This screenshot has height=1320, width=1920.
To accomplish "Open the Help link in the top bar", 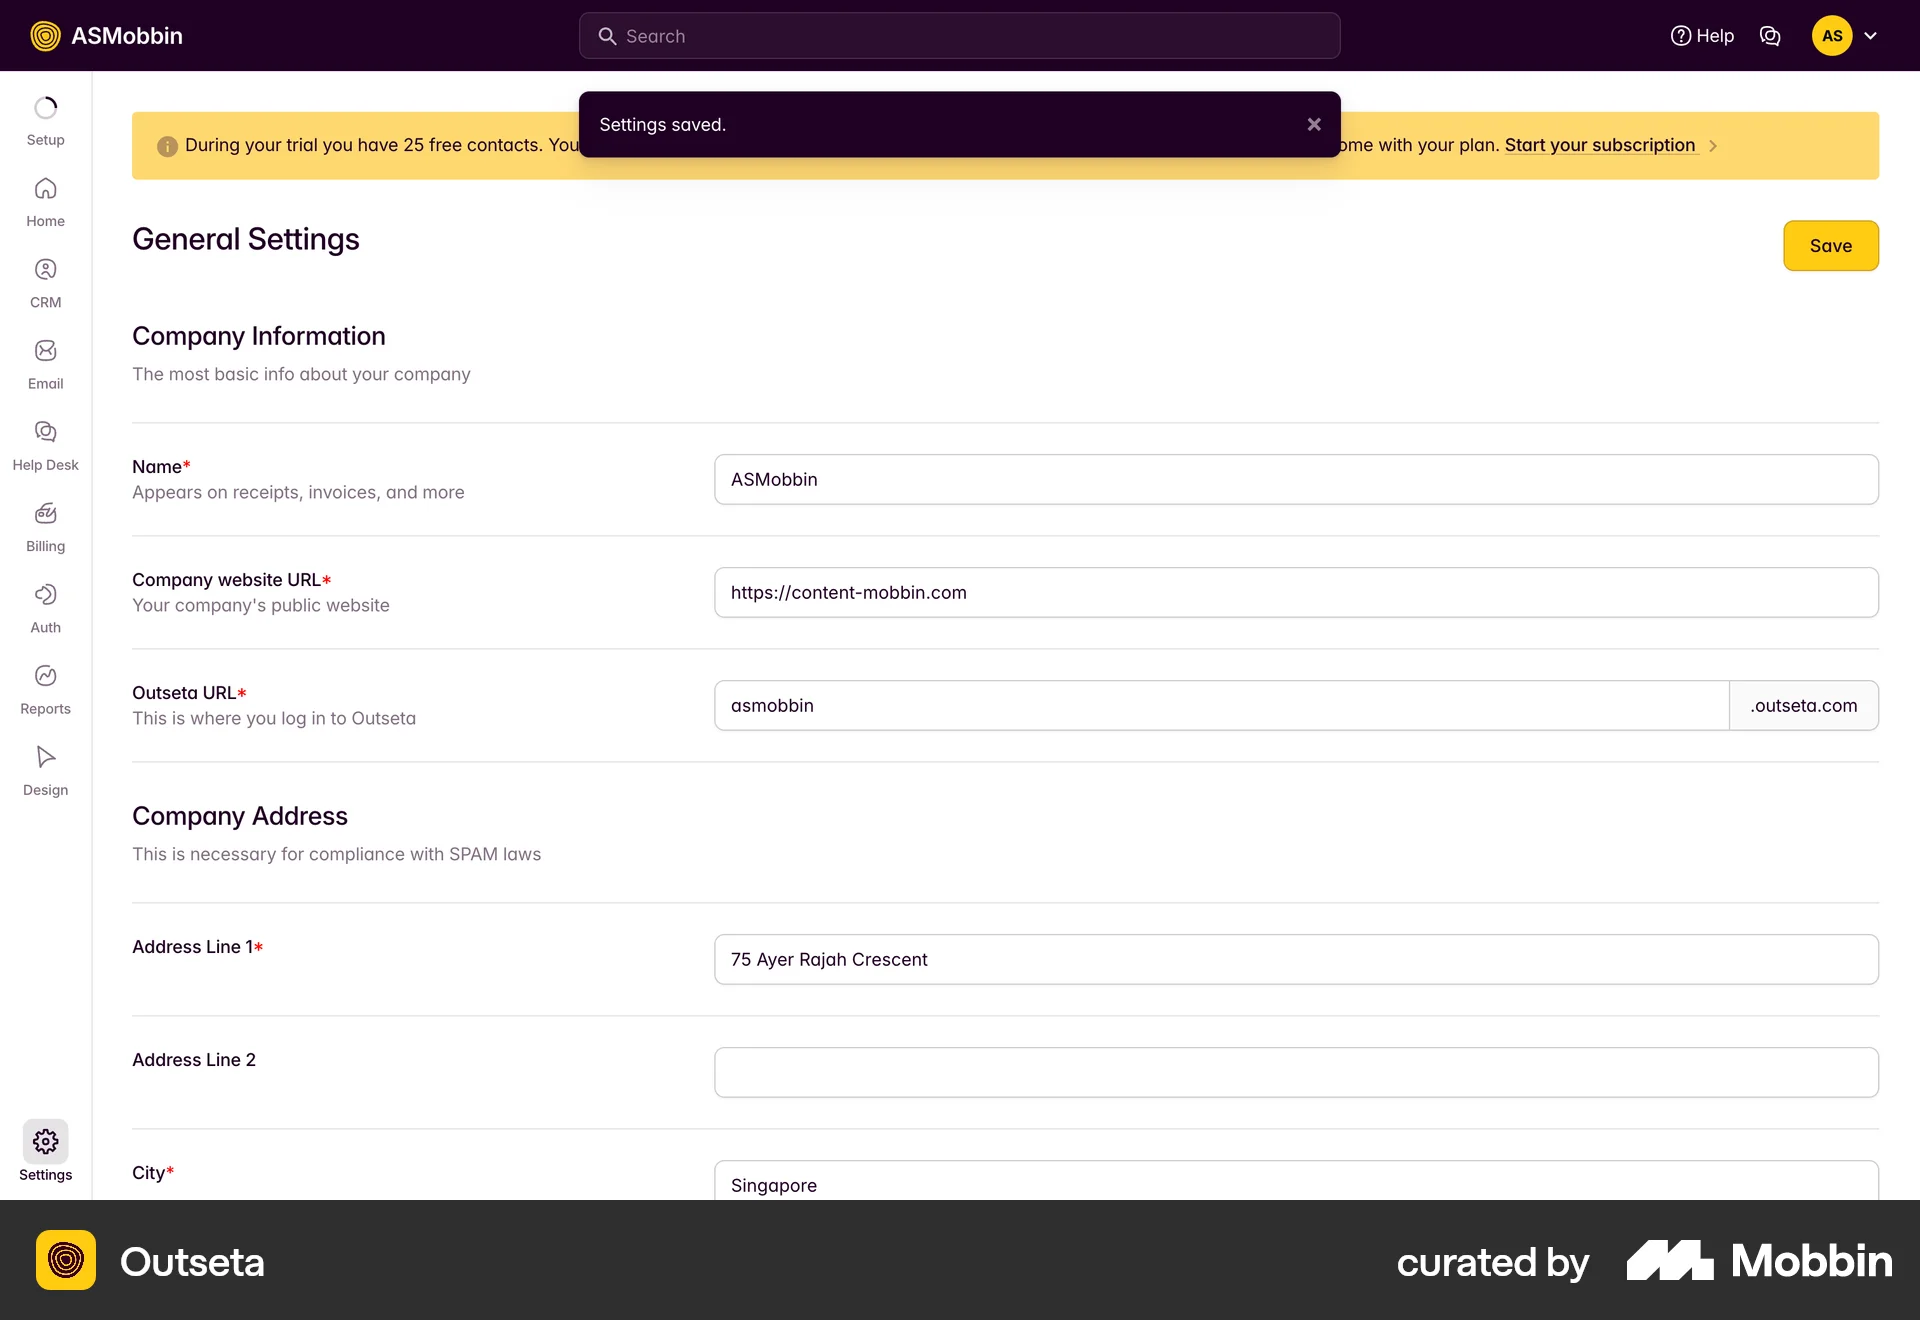I will click(1703, 35).
